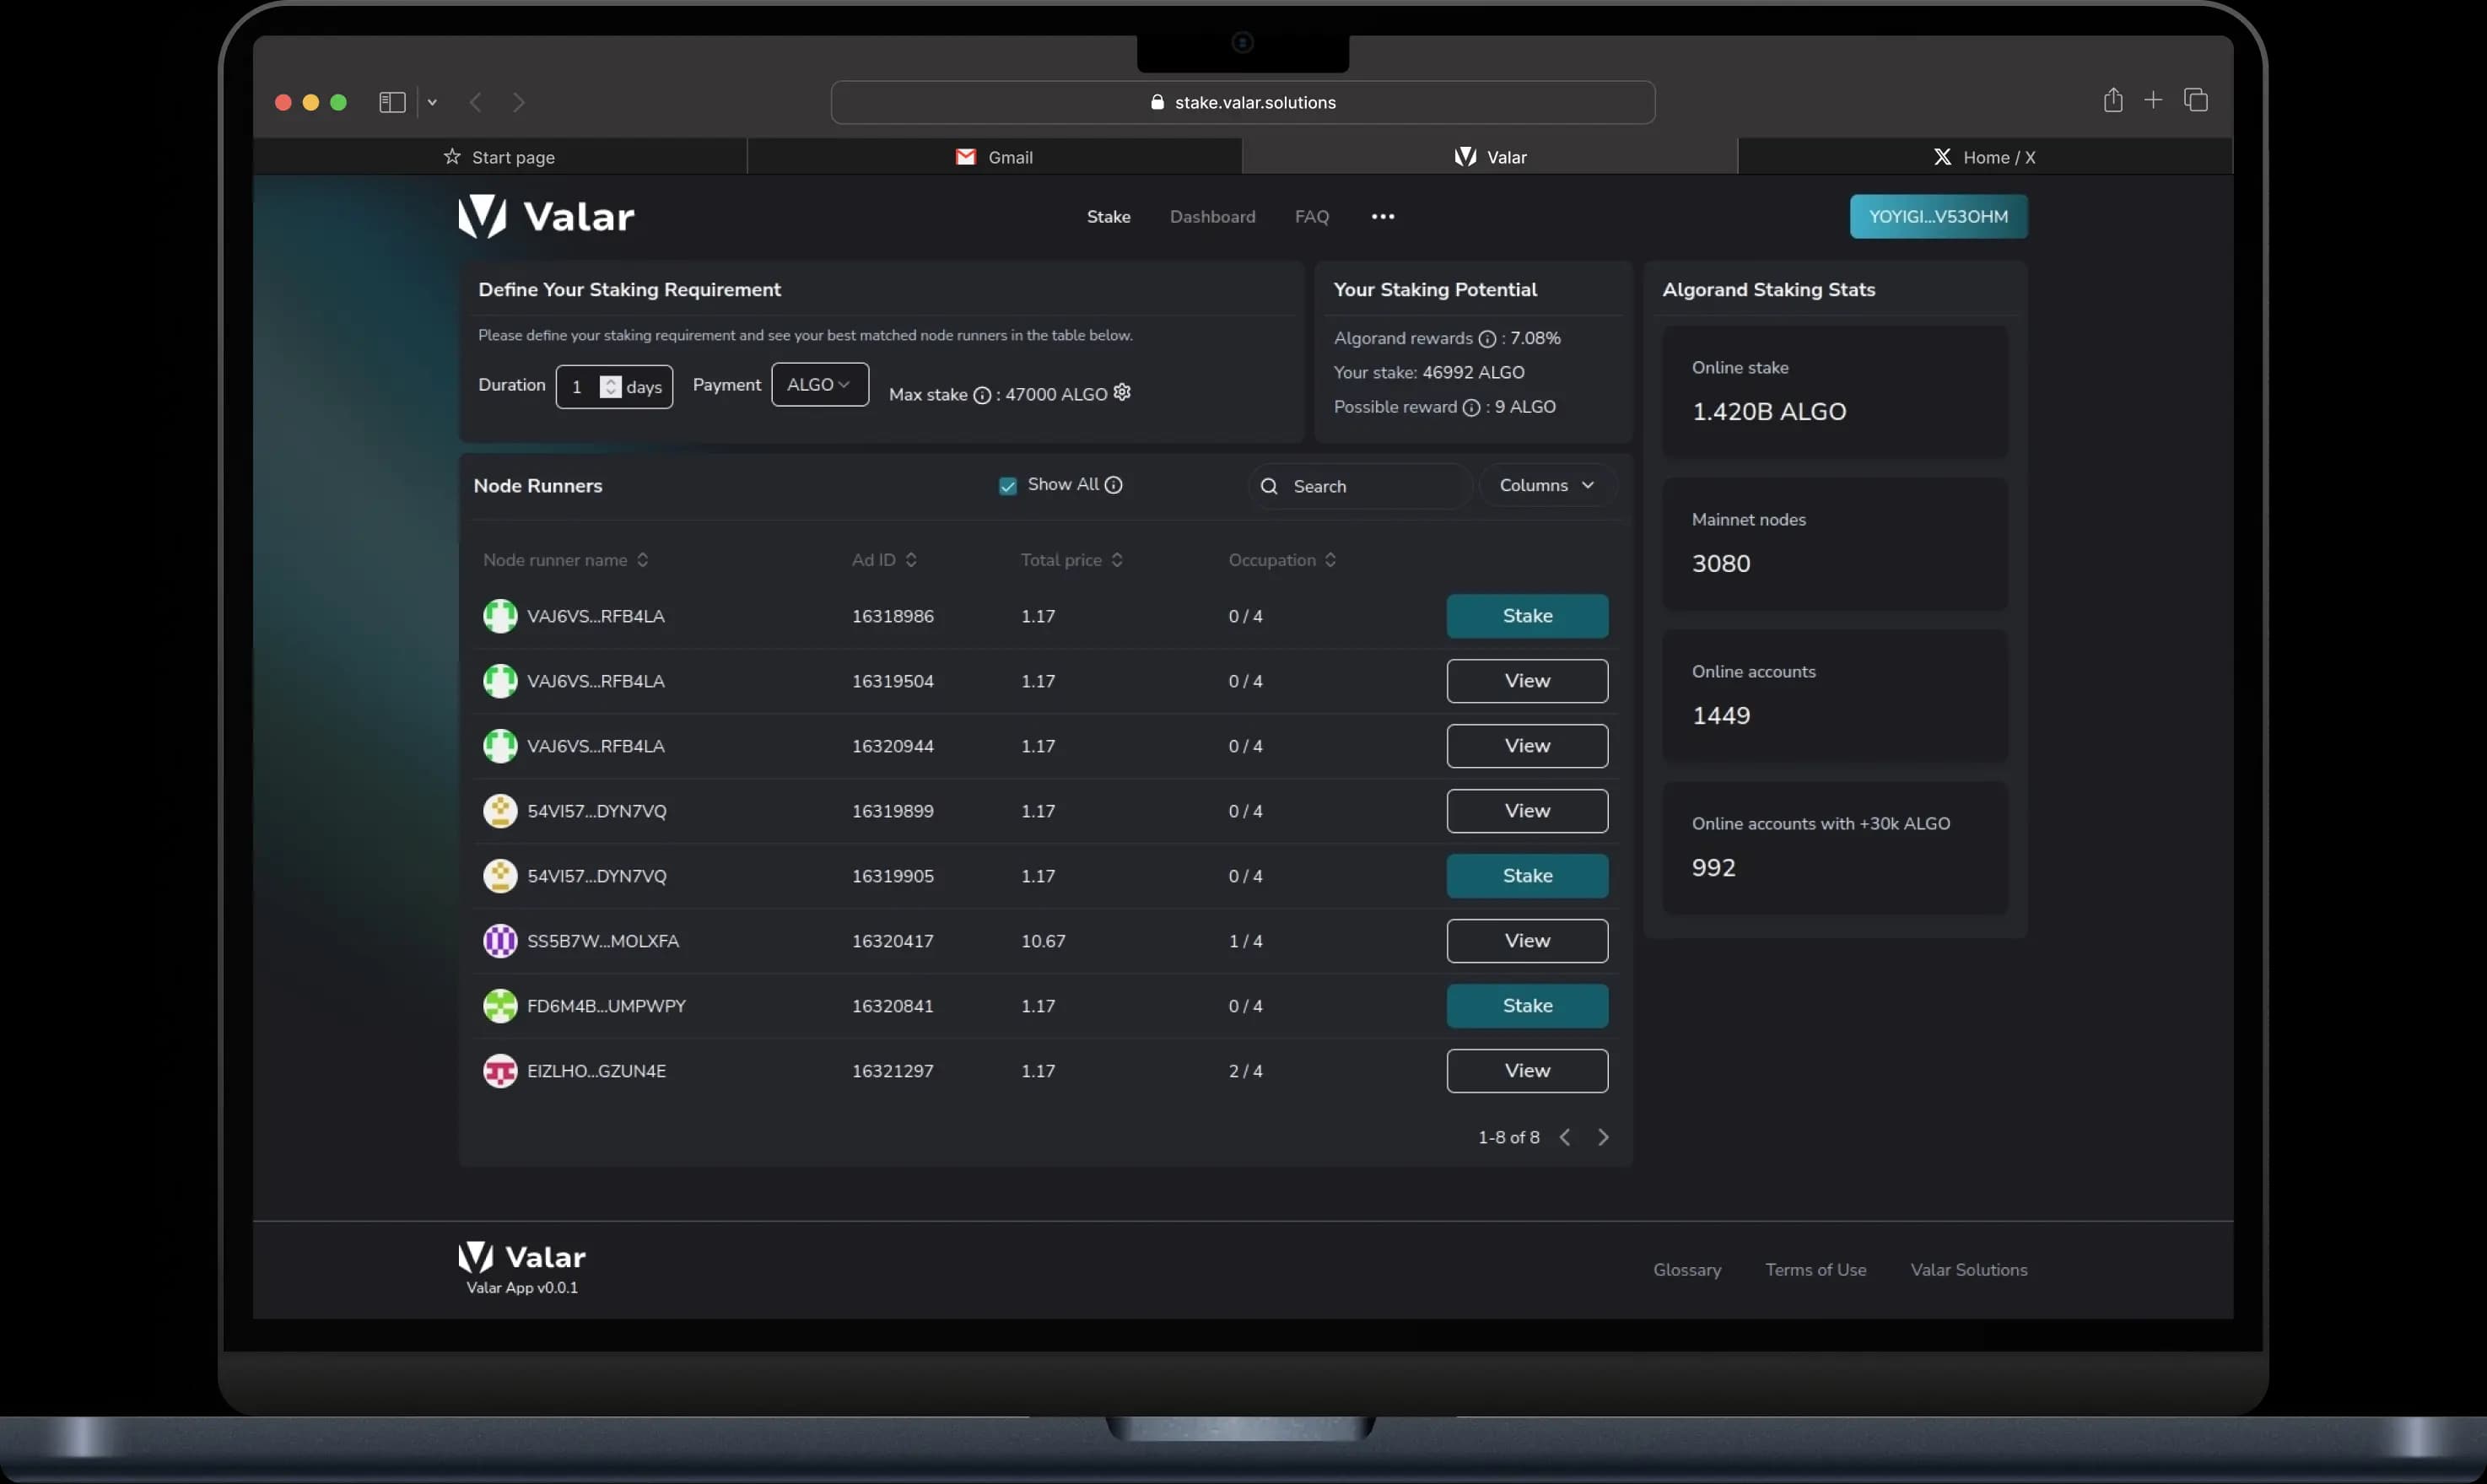Screen dimensions: 2487x1484
Task: Open the three-dot more menu
Action: [x=1383, y=216]
